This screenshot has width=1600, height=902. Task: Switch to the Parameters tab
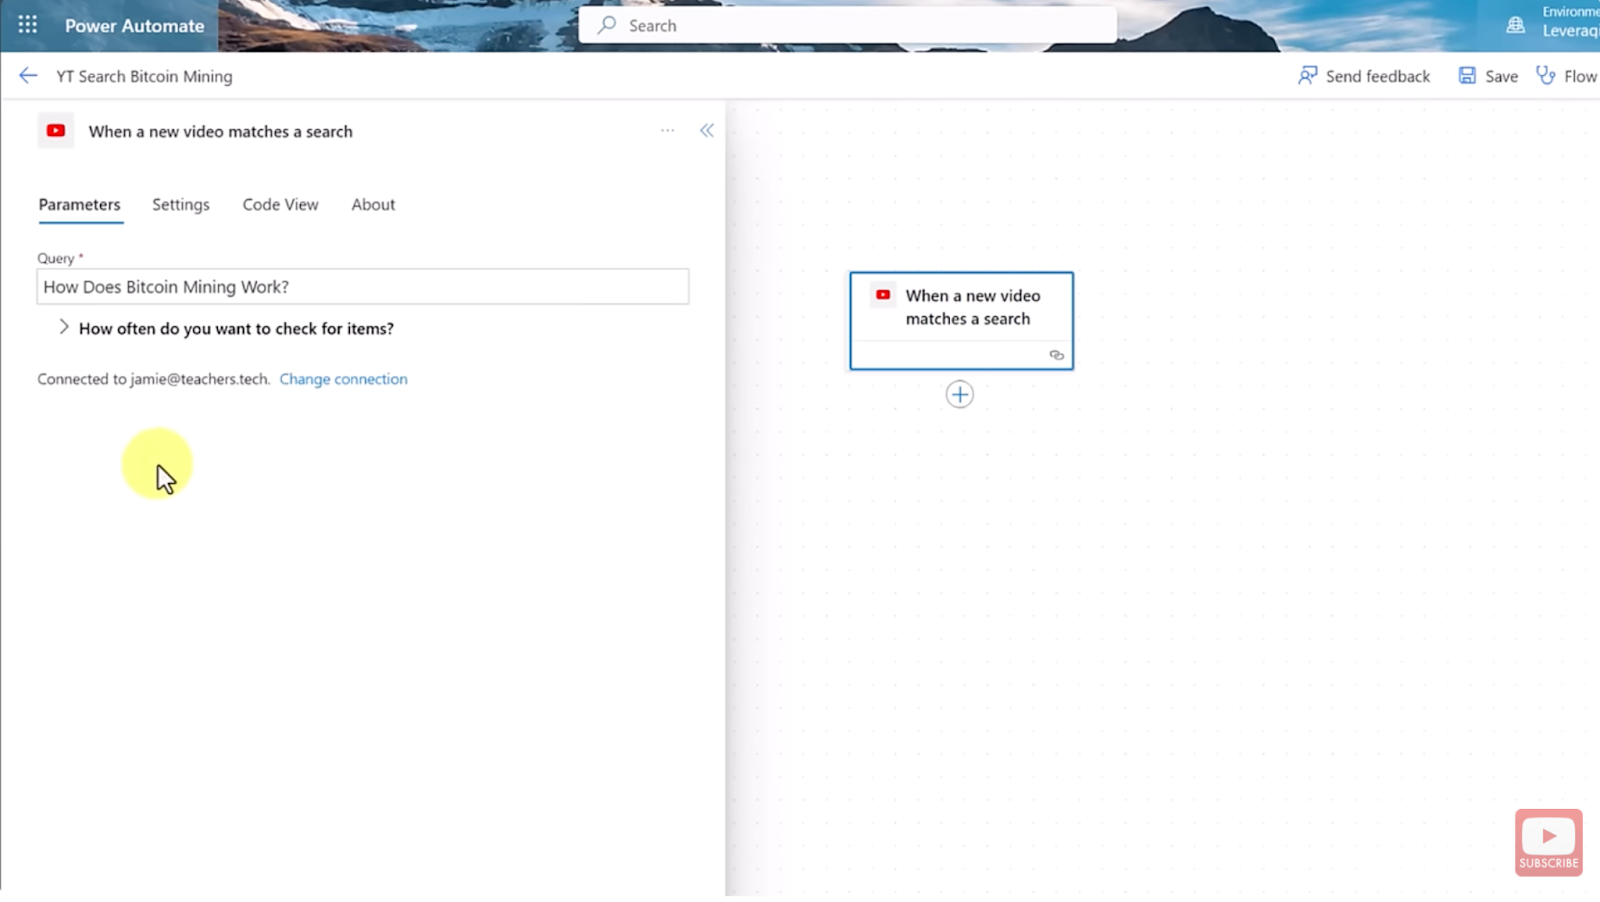[x=80, y=204]
